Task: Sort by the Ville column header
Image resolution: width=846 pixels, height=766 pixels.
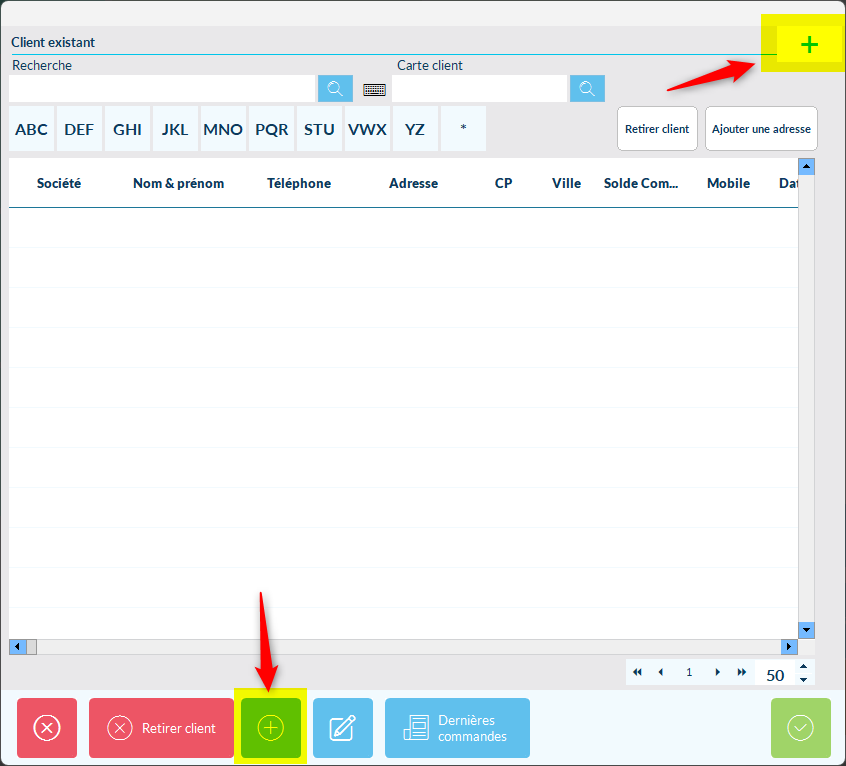Action: tap(567, 183)
